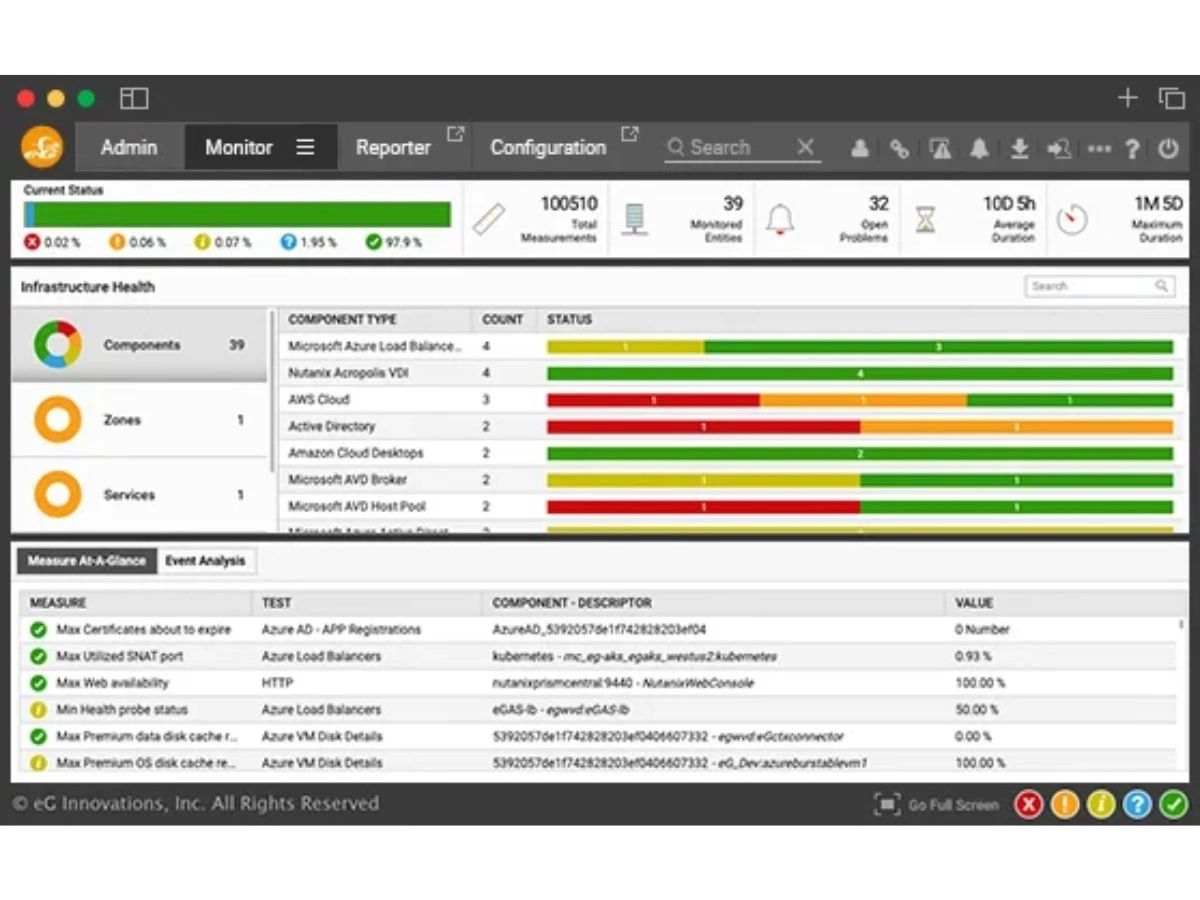
Task: Add a new tab with the plus icon
Action: click(x=1128, y=97)
